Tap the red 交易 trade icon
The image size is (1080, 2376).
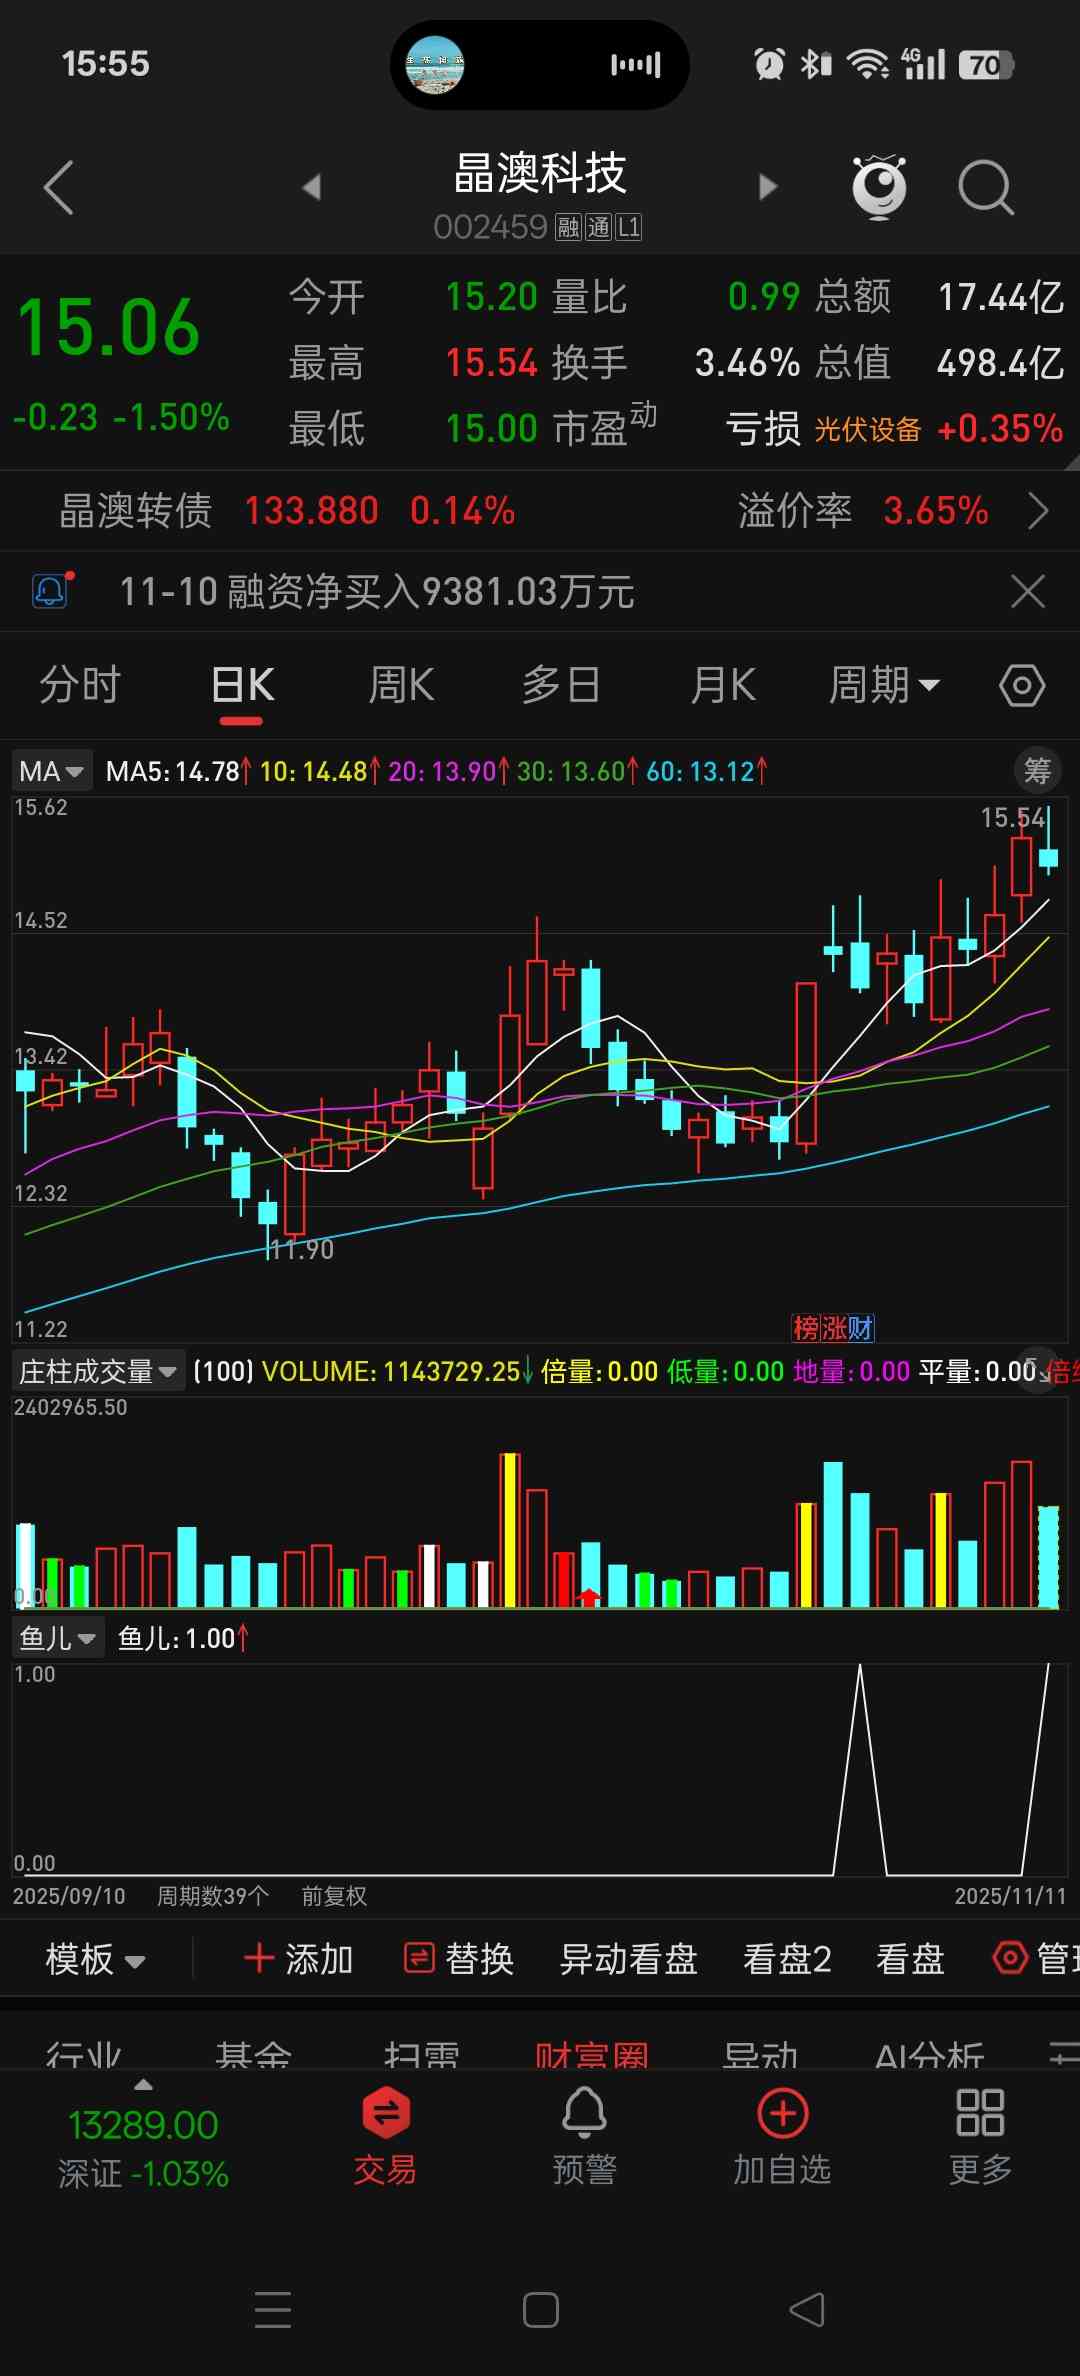pos(385,2137)
